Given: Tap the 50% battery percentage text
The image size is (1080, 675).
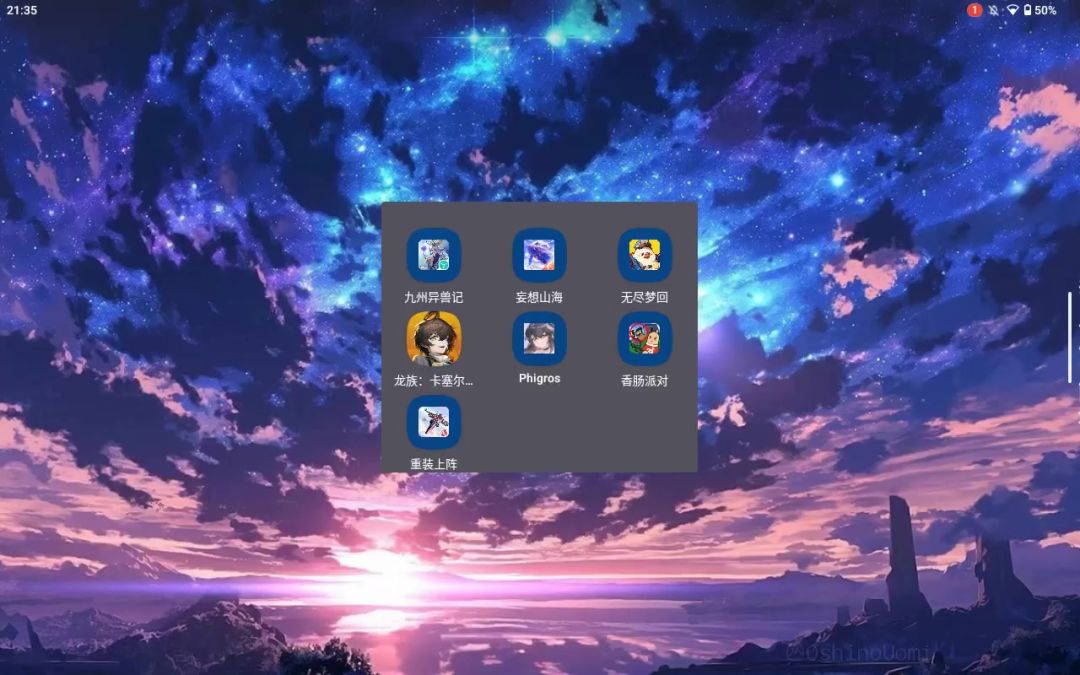Looking at the screenshot, I should click(1045, 10).
